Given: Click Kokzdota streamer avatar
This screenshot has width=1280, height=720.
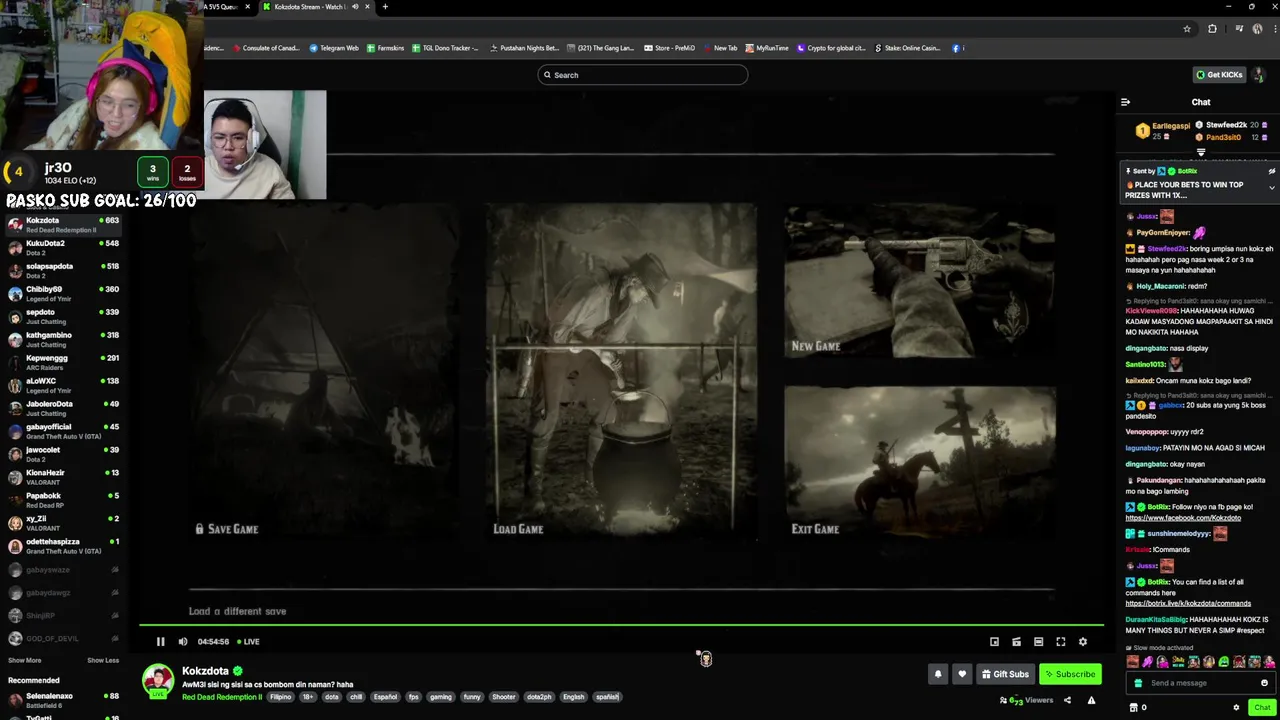Looking at the screenshot, I should [x=158, y=680].
